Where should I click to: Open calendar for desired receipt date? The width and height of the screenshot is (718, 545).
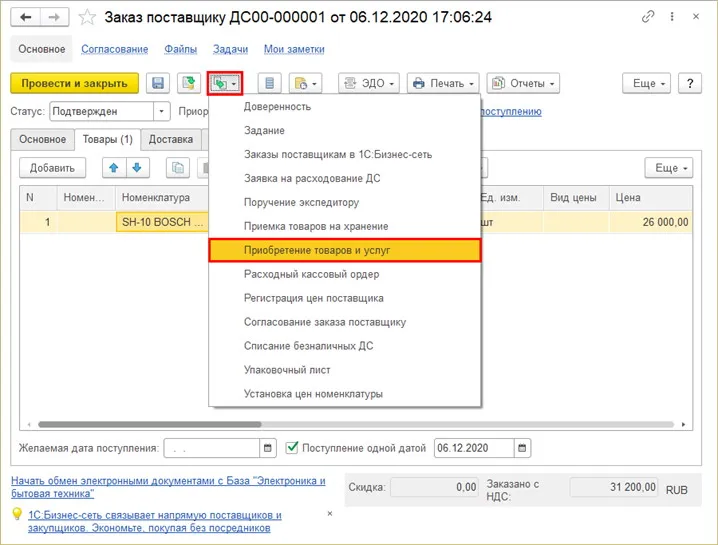coord(268,448)
